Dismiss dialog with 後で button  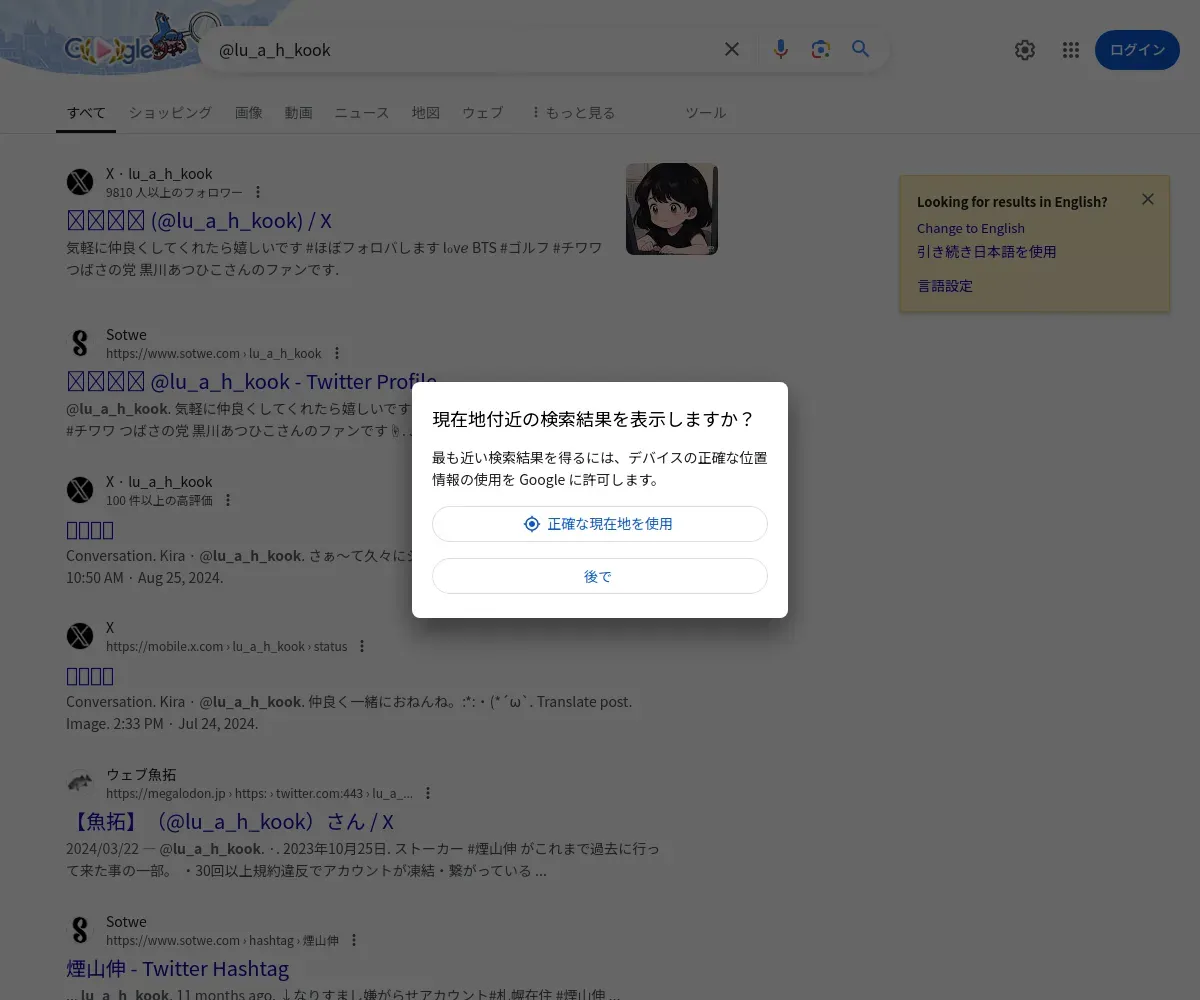click(x=600, y=576)
